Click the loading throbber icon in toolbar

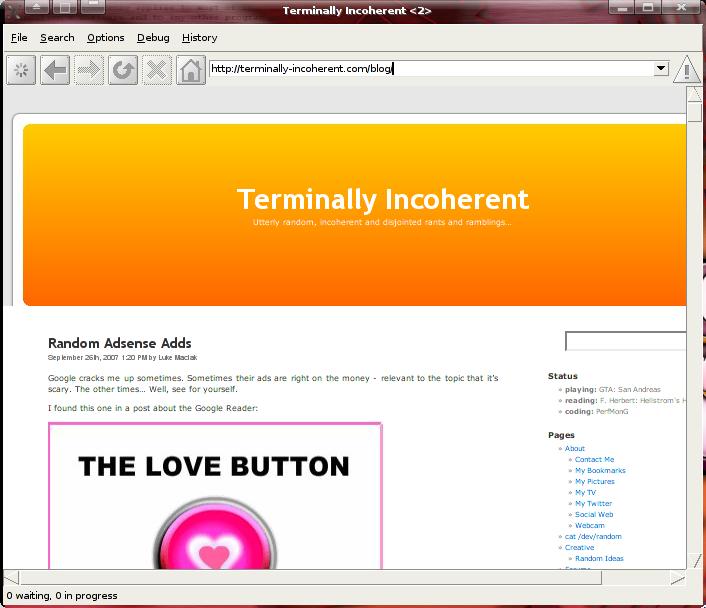(21, 70)
